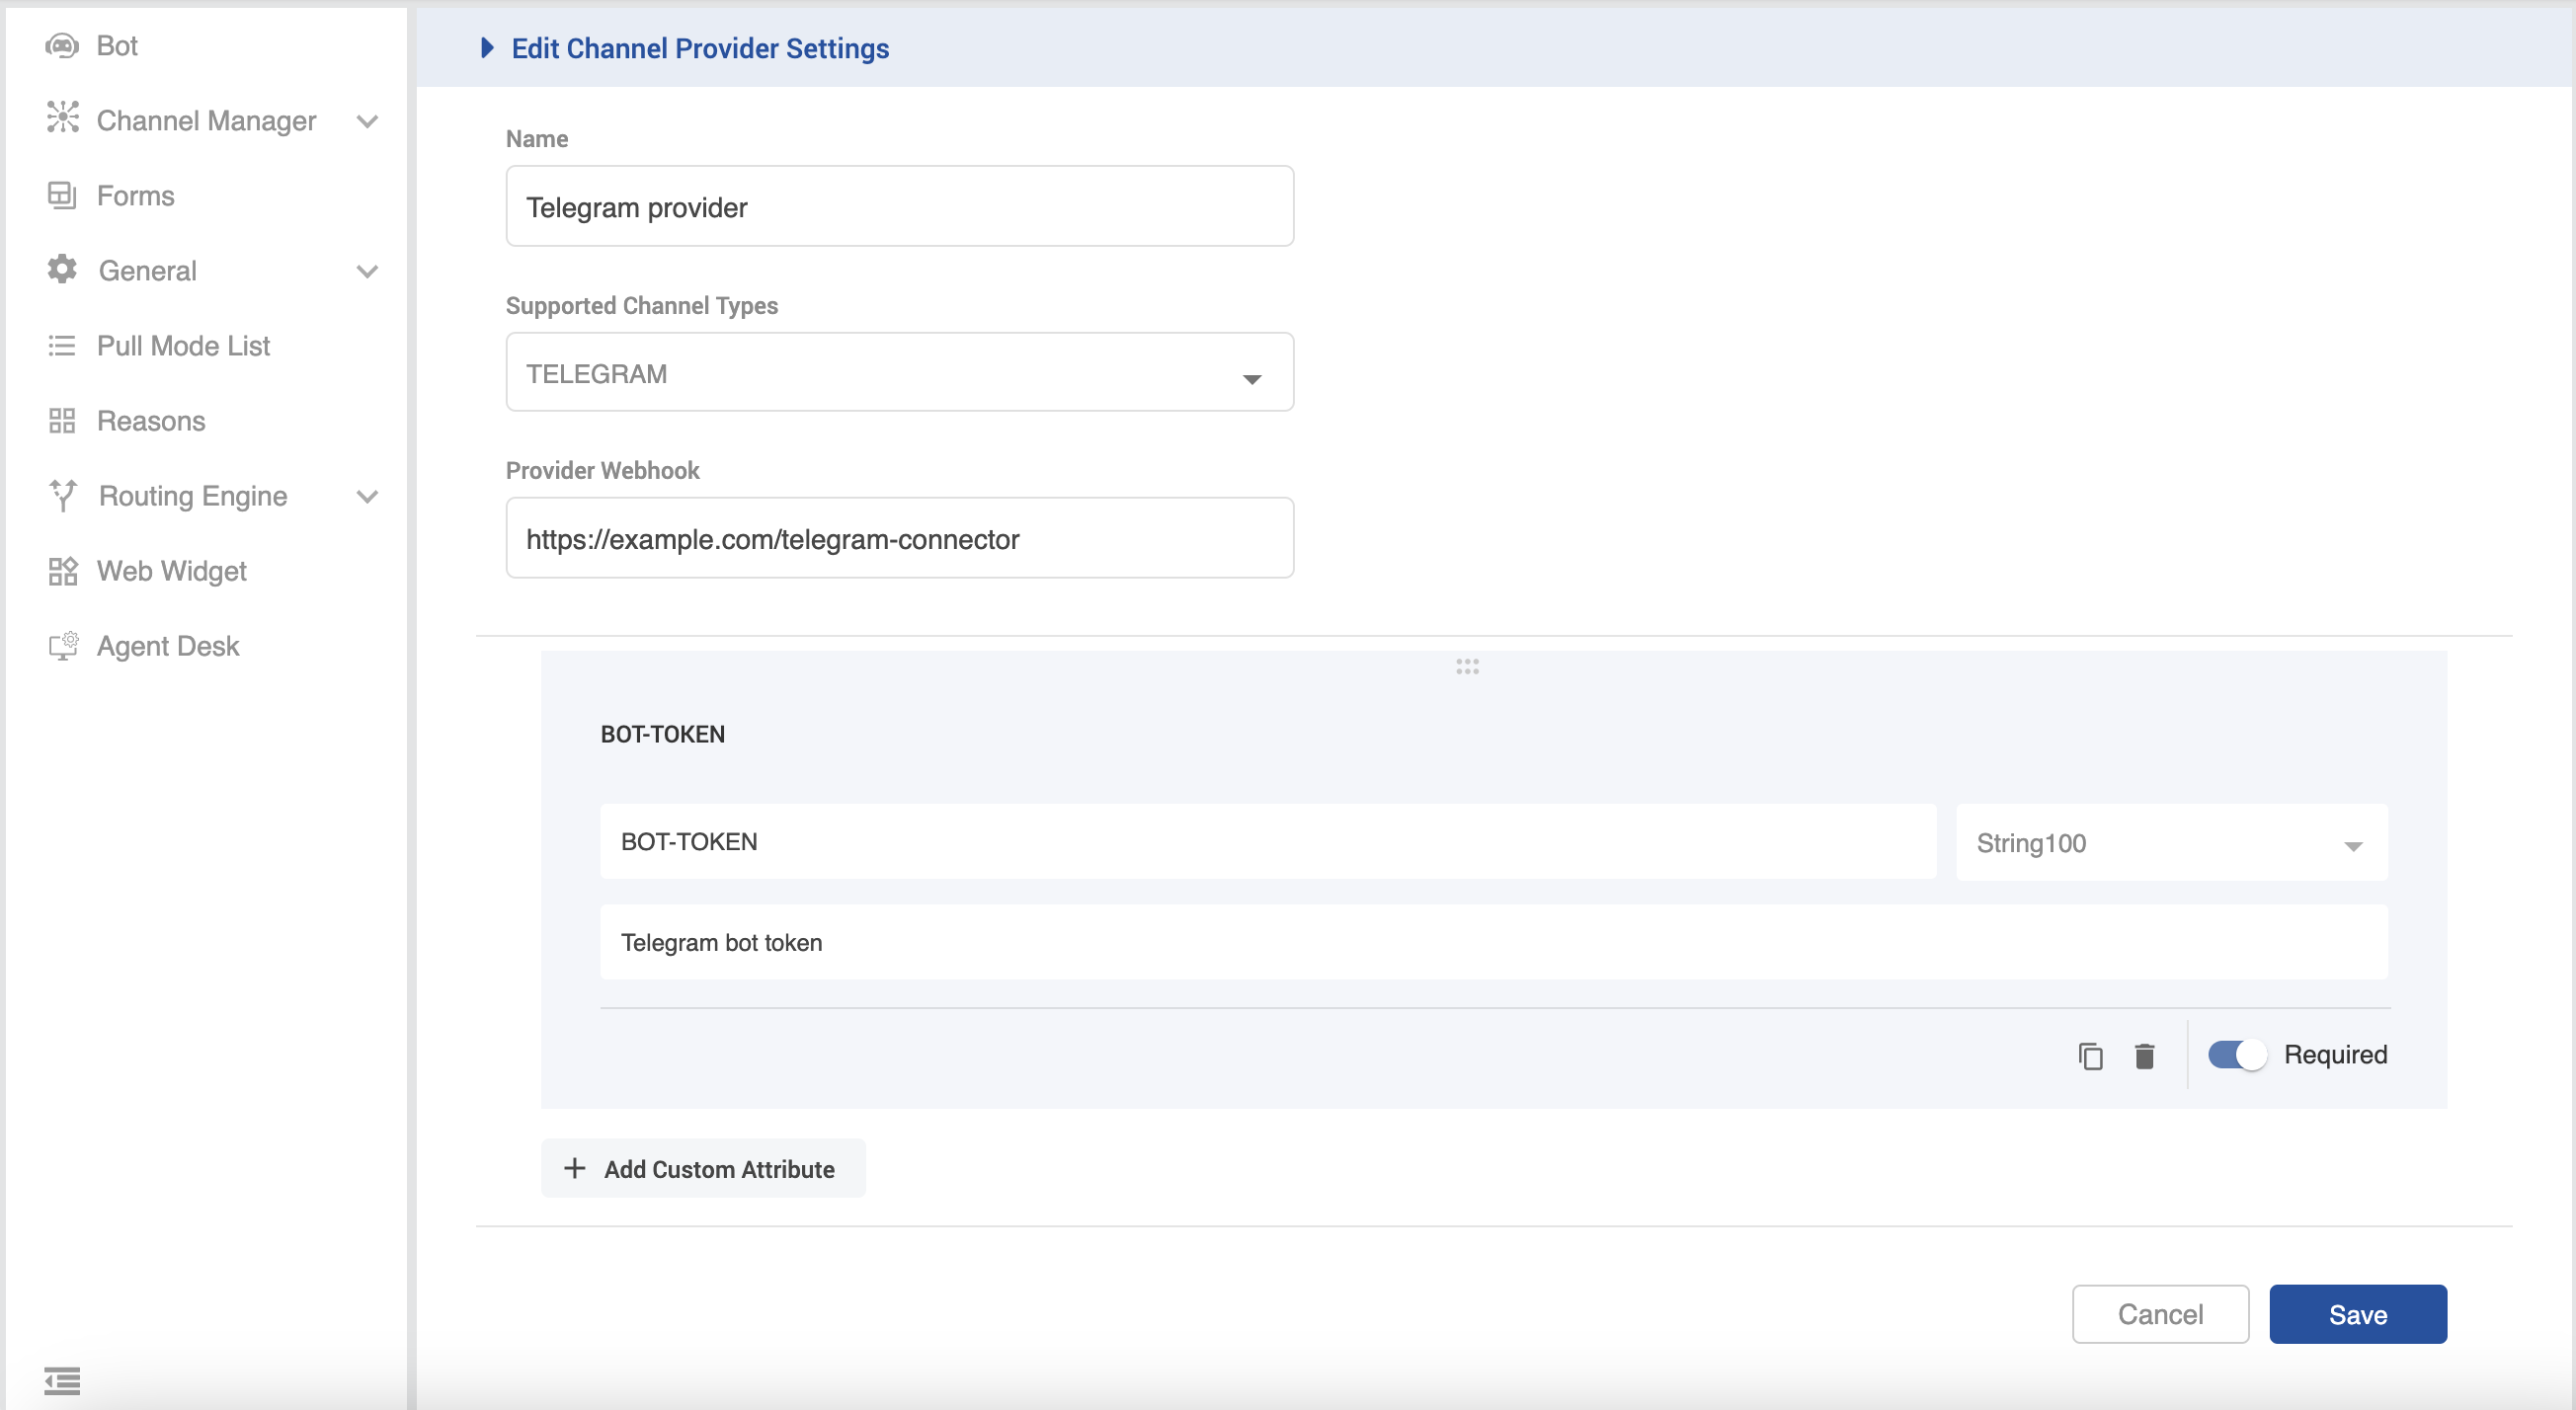Viewport: 2576px width, 1410px height.
Task: Collapse Edit Channel Provider Settings triangle
Action: click(487, 48)
